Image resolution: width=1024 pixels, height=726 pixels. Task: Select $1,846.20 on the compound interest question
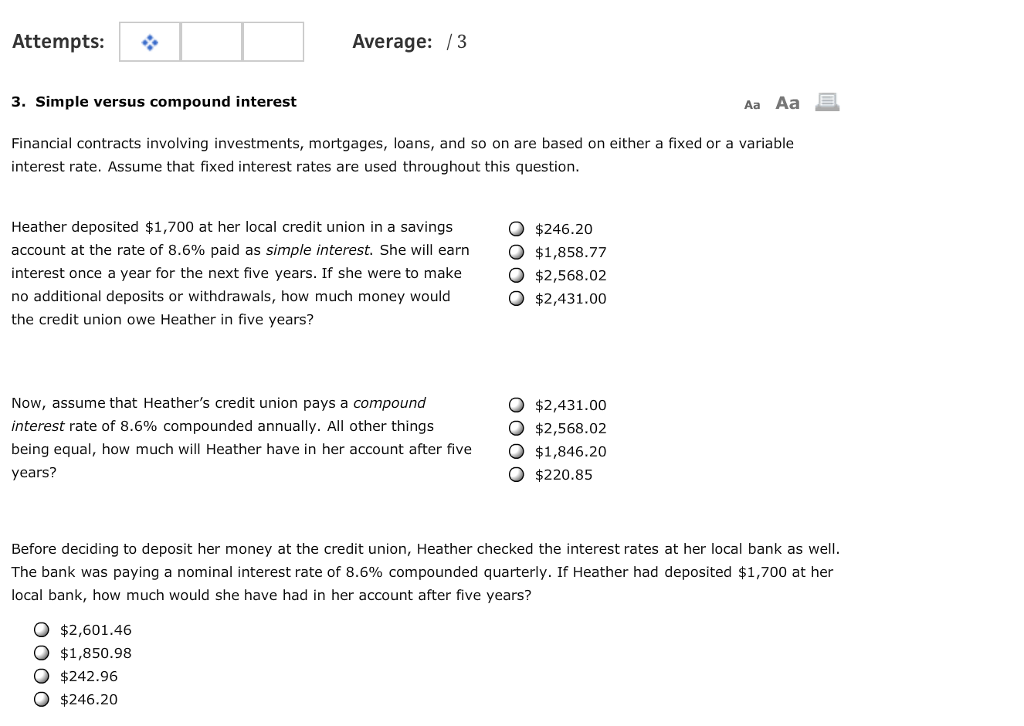(x=516, y=451)
